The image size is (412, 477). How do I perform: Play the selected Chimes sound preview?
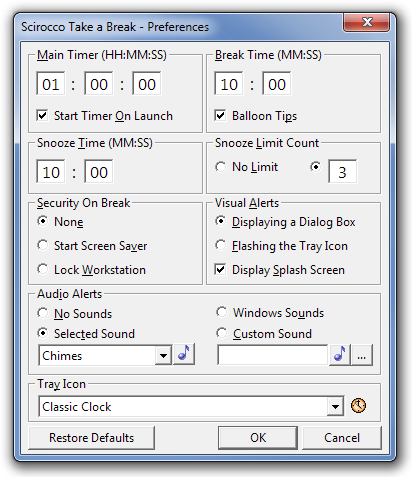click(x=184, y=355)
